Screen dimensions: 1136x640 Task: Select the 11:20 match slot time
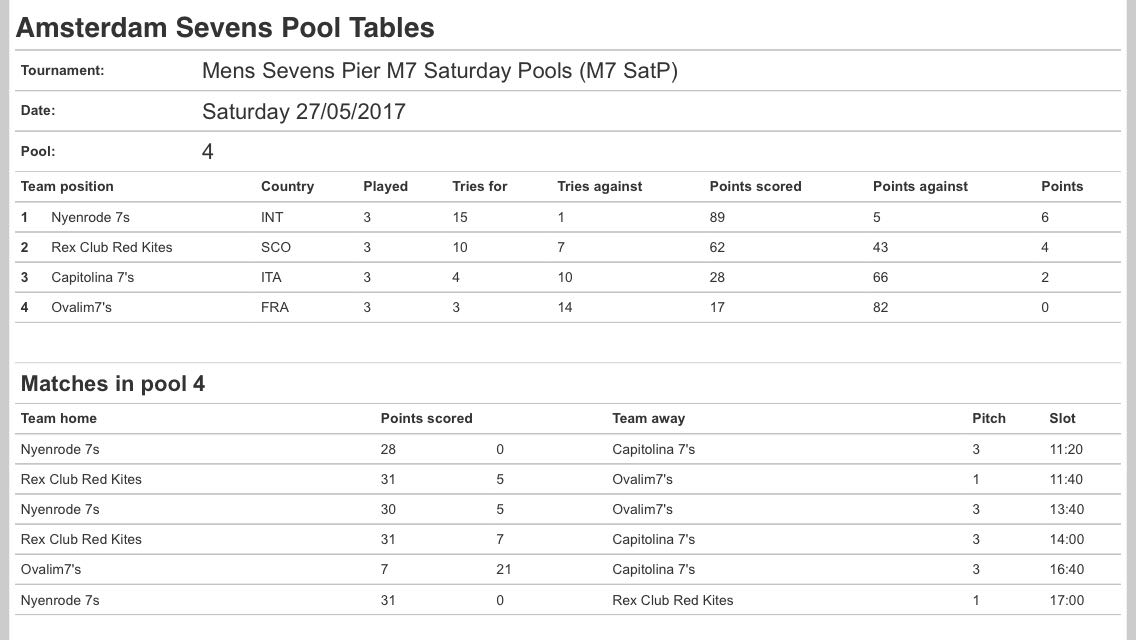[x=1066, y=449]
